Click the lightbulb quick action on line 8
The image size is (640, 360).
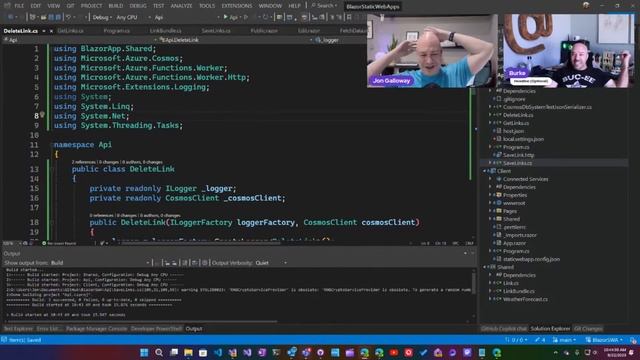(42, 115)
